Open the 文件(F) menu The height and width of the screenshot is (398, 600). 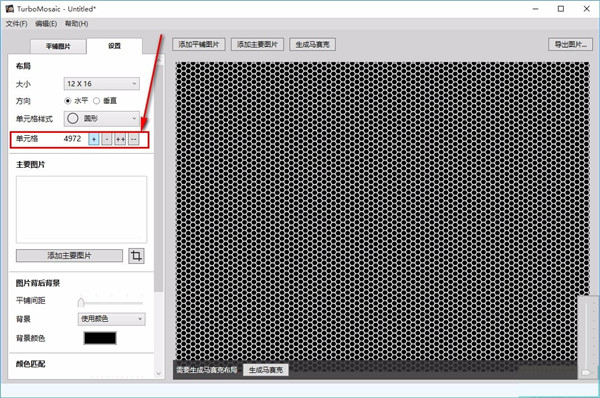pyautogui.click(x=16, y=24)
